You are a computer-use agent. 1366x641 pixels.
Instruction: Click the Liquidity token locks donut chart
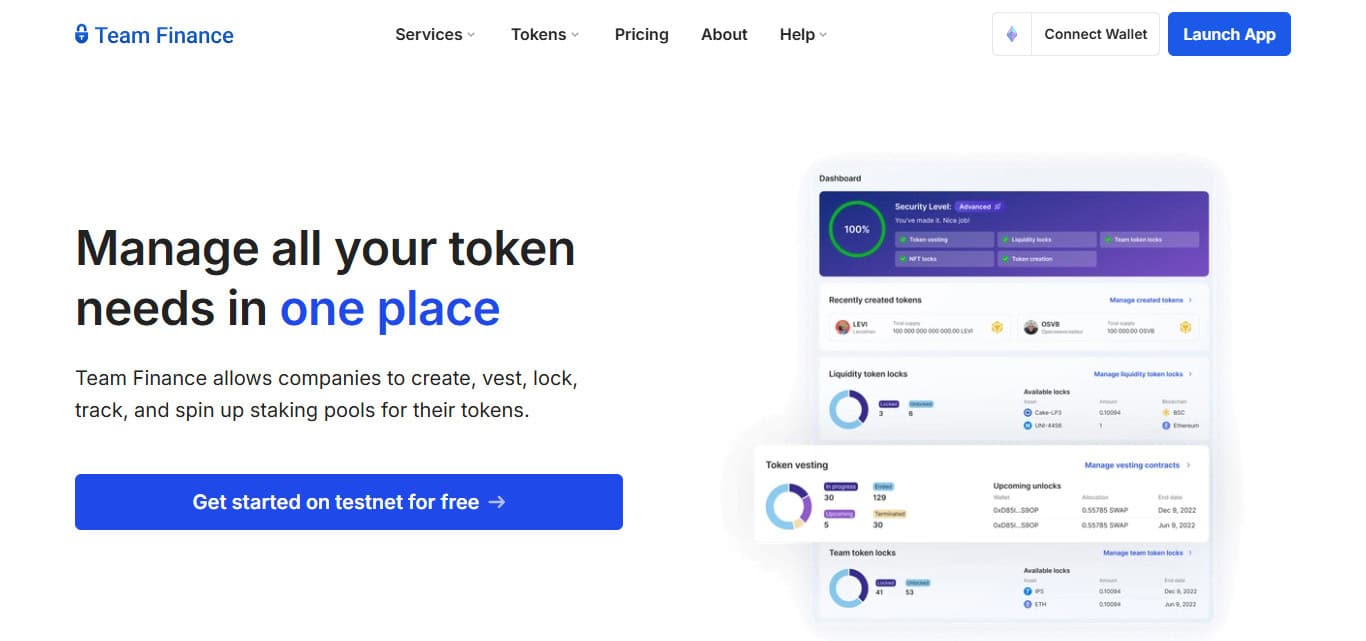click(849, 409)
